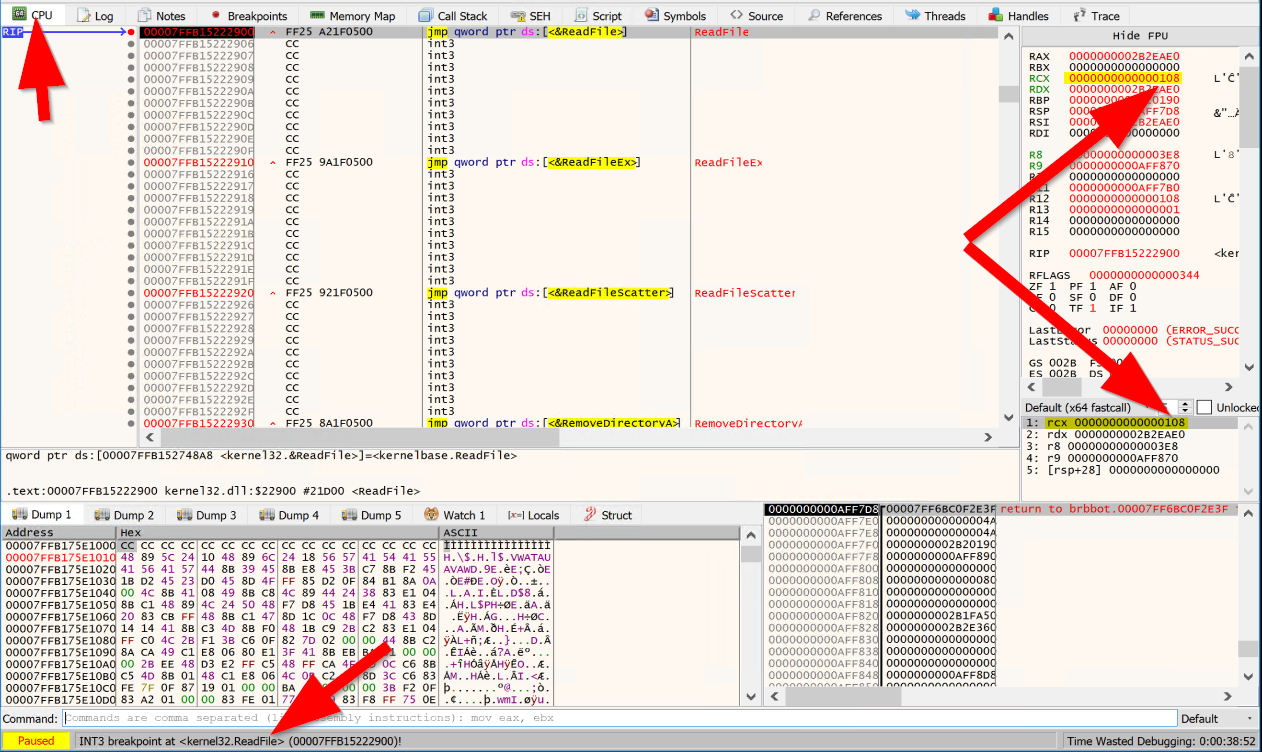Switch to the Threads tab
Screen dimensions: 1262x752
pyautogui.click(x=938, y=16)
